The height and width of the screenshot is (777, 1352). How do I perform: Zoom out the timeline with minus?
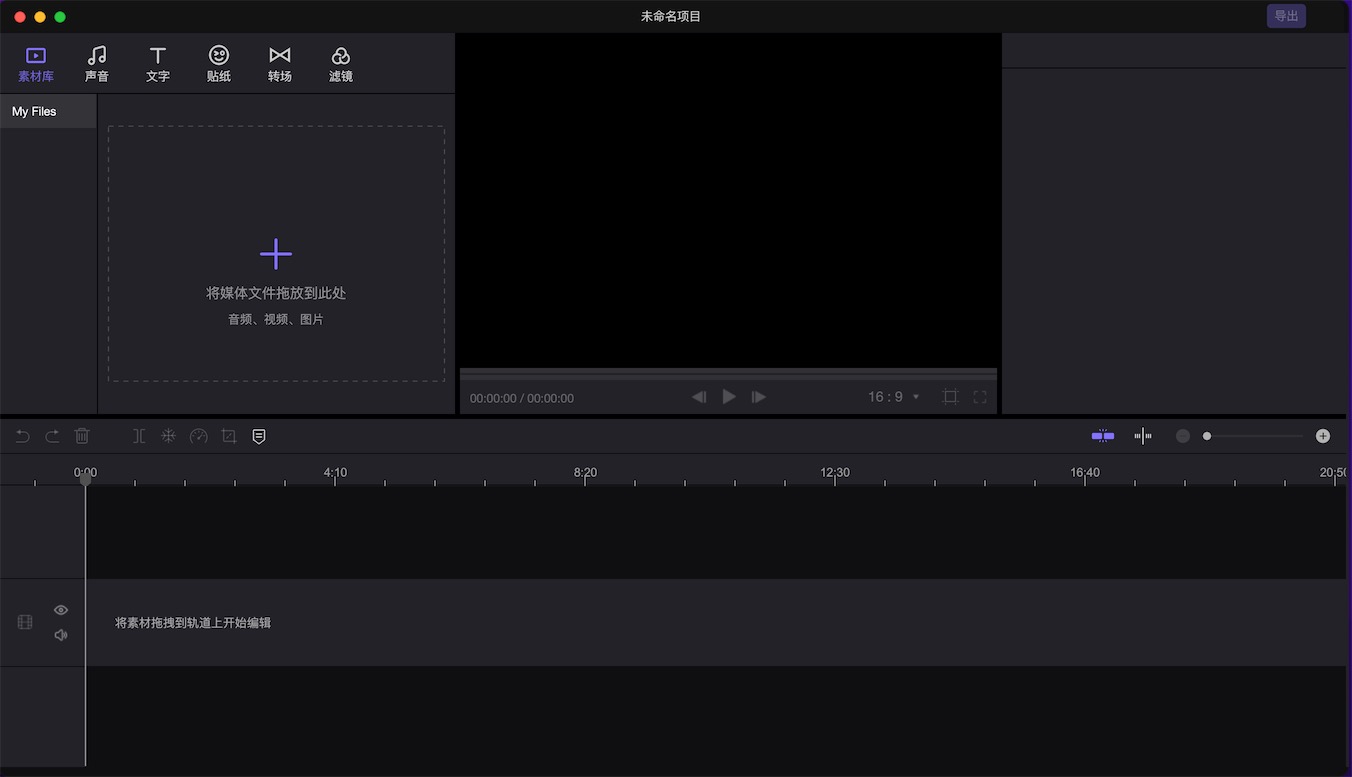click(1183, 436)
